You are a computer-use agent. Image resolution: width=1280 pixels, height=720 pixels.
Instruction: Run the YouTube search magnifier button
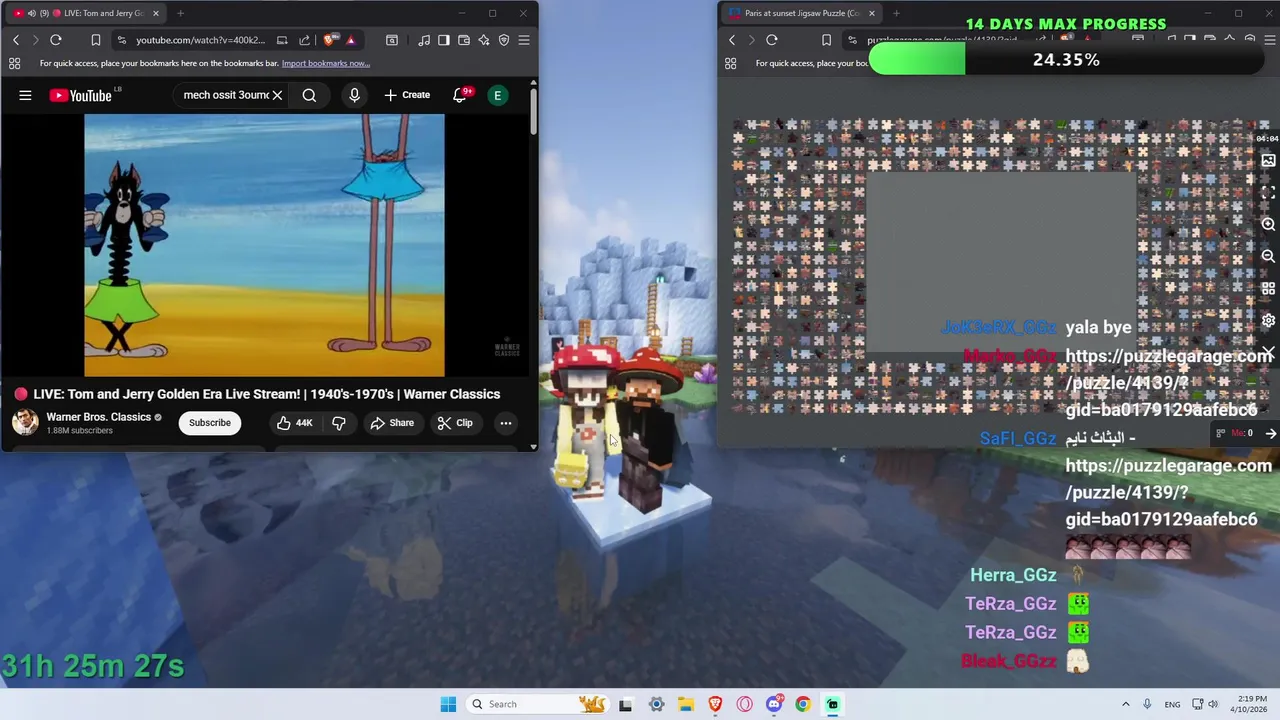click(309, 95)
